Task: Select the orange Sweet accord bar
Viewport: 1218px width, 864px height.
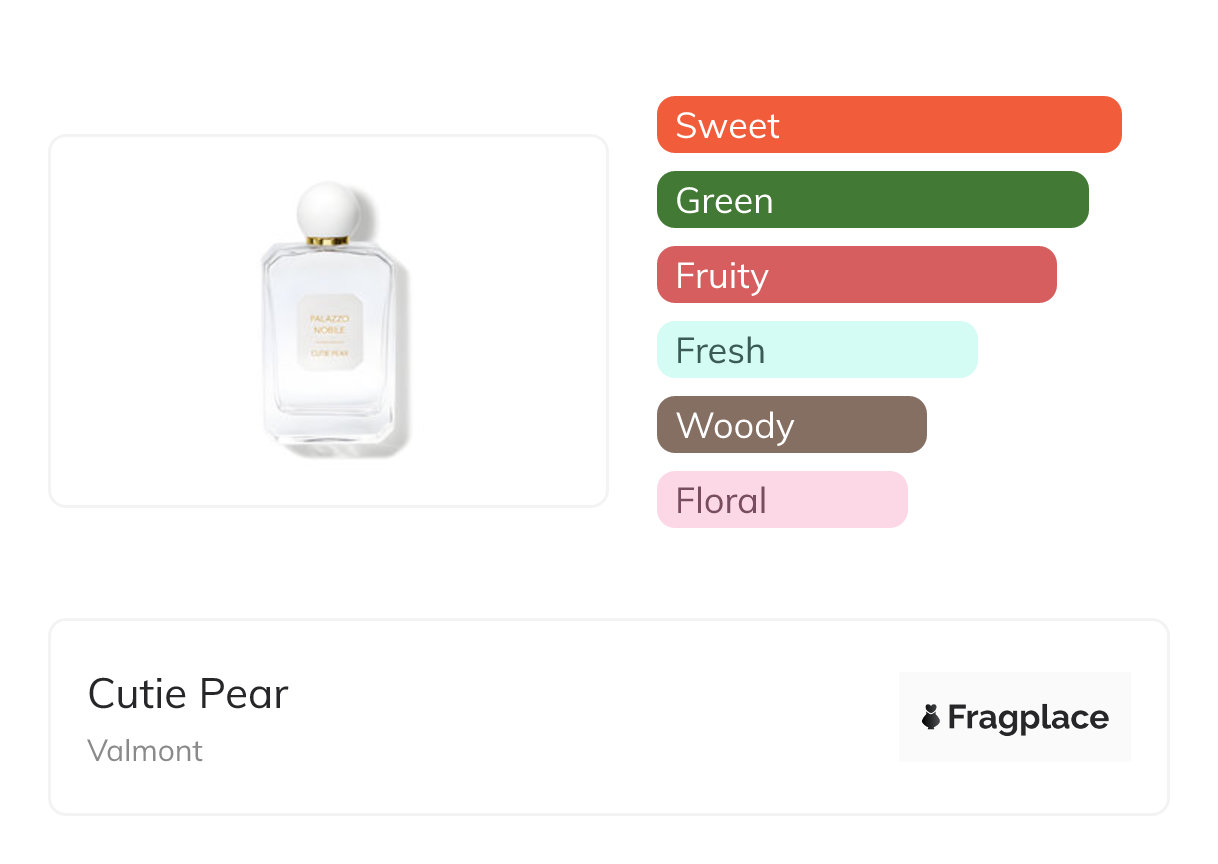Action: tap(888, 125)
